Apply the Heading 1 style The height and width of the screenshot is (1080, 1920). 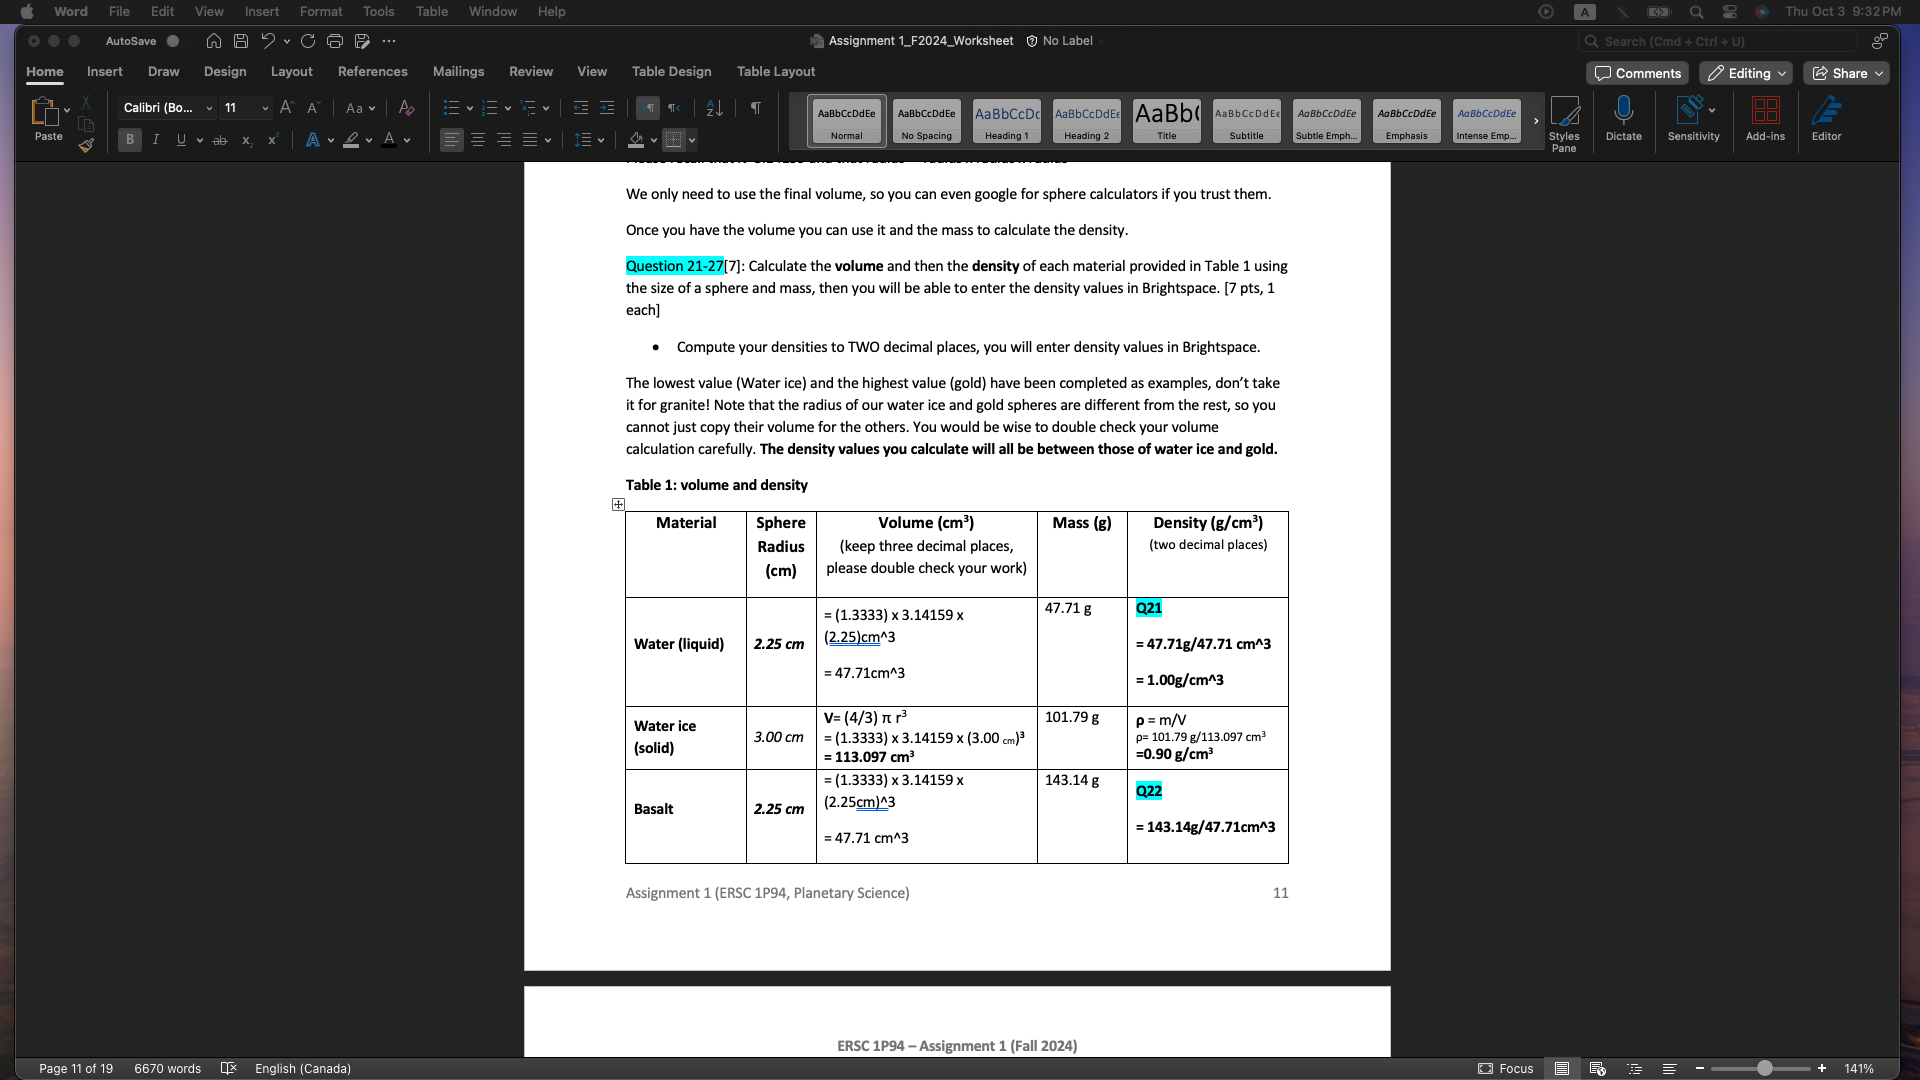tap(1006, 121)
